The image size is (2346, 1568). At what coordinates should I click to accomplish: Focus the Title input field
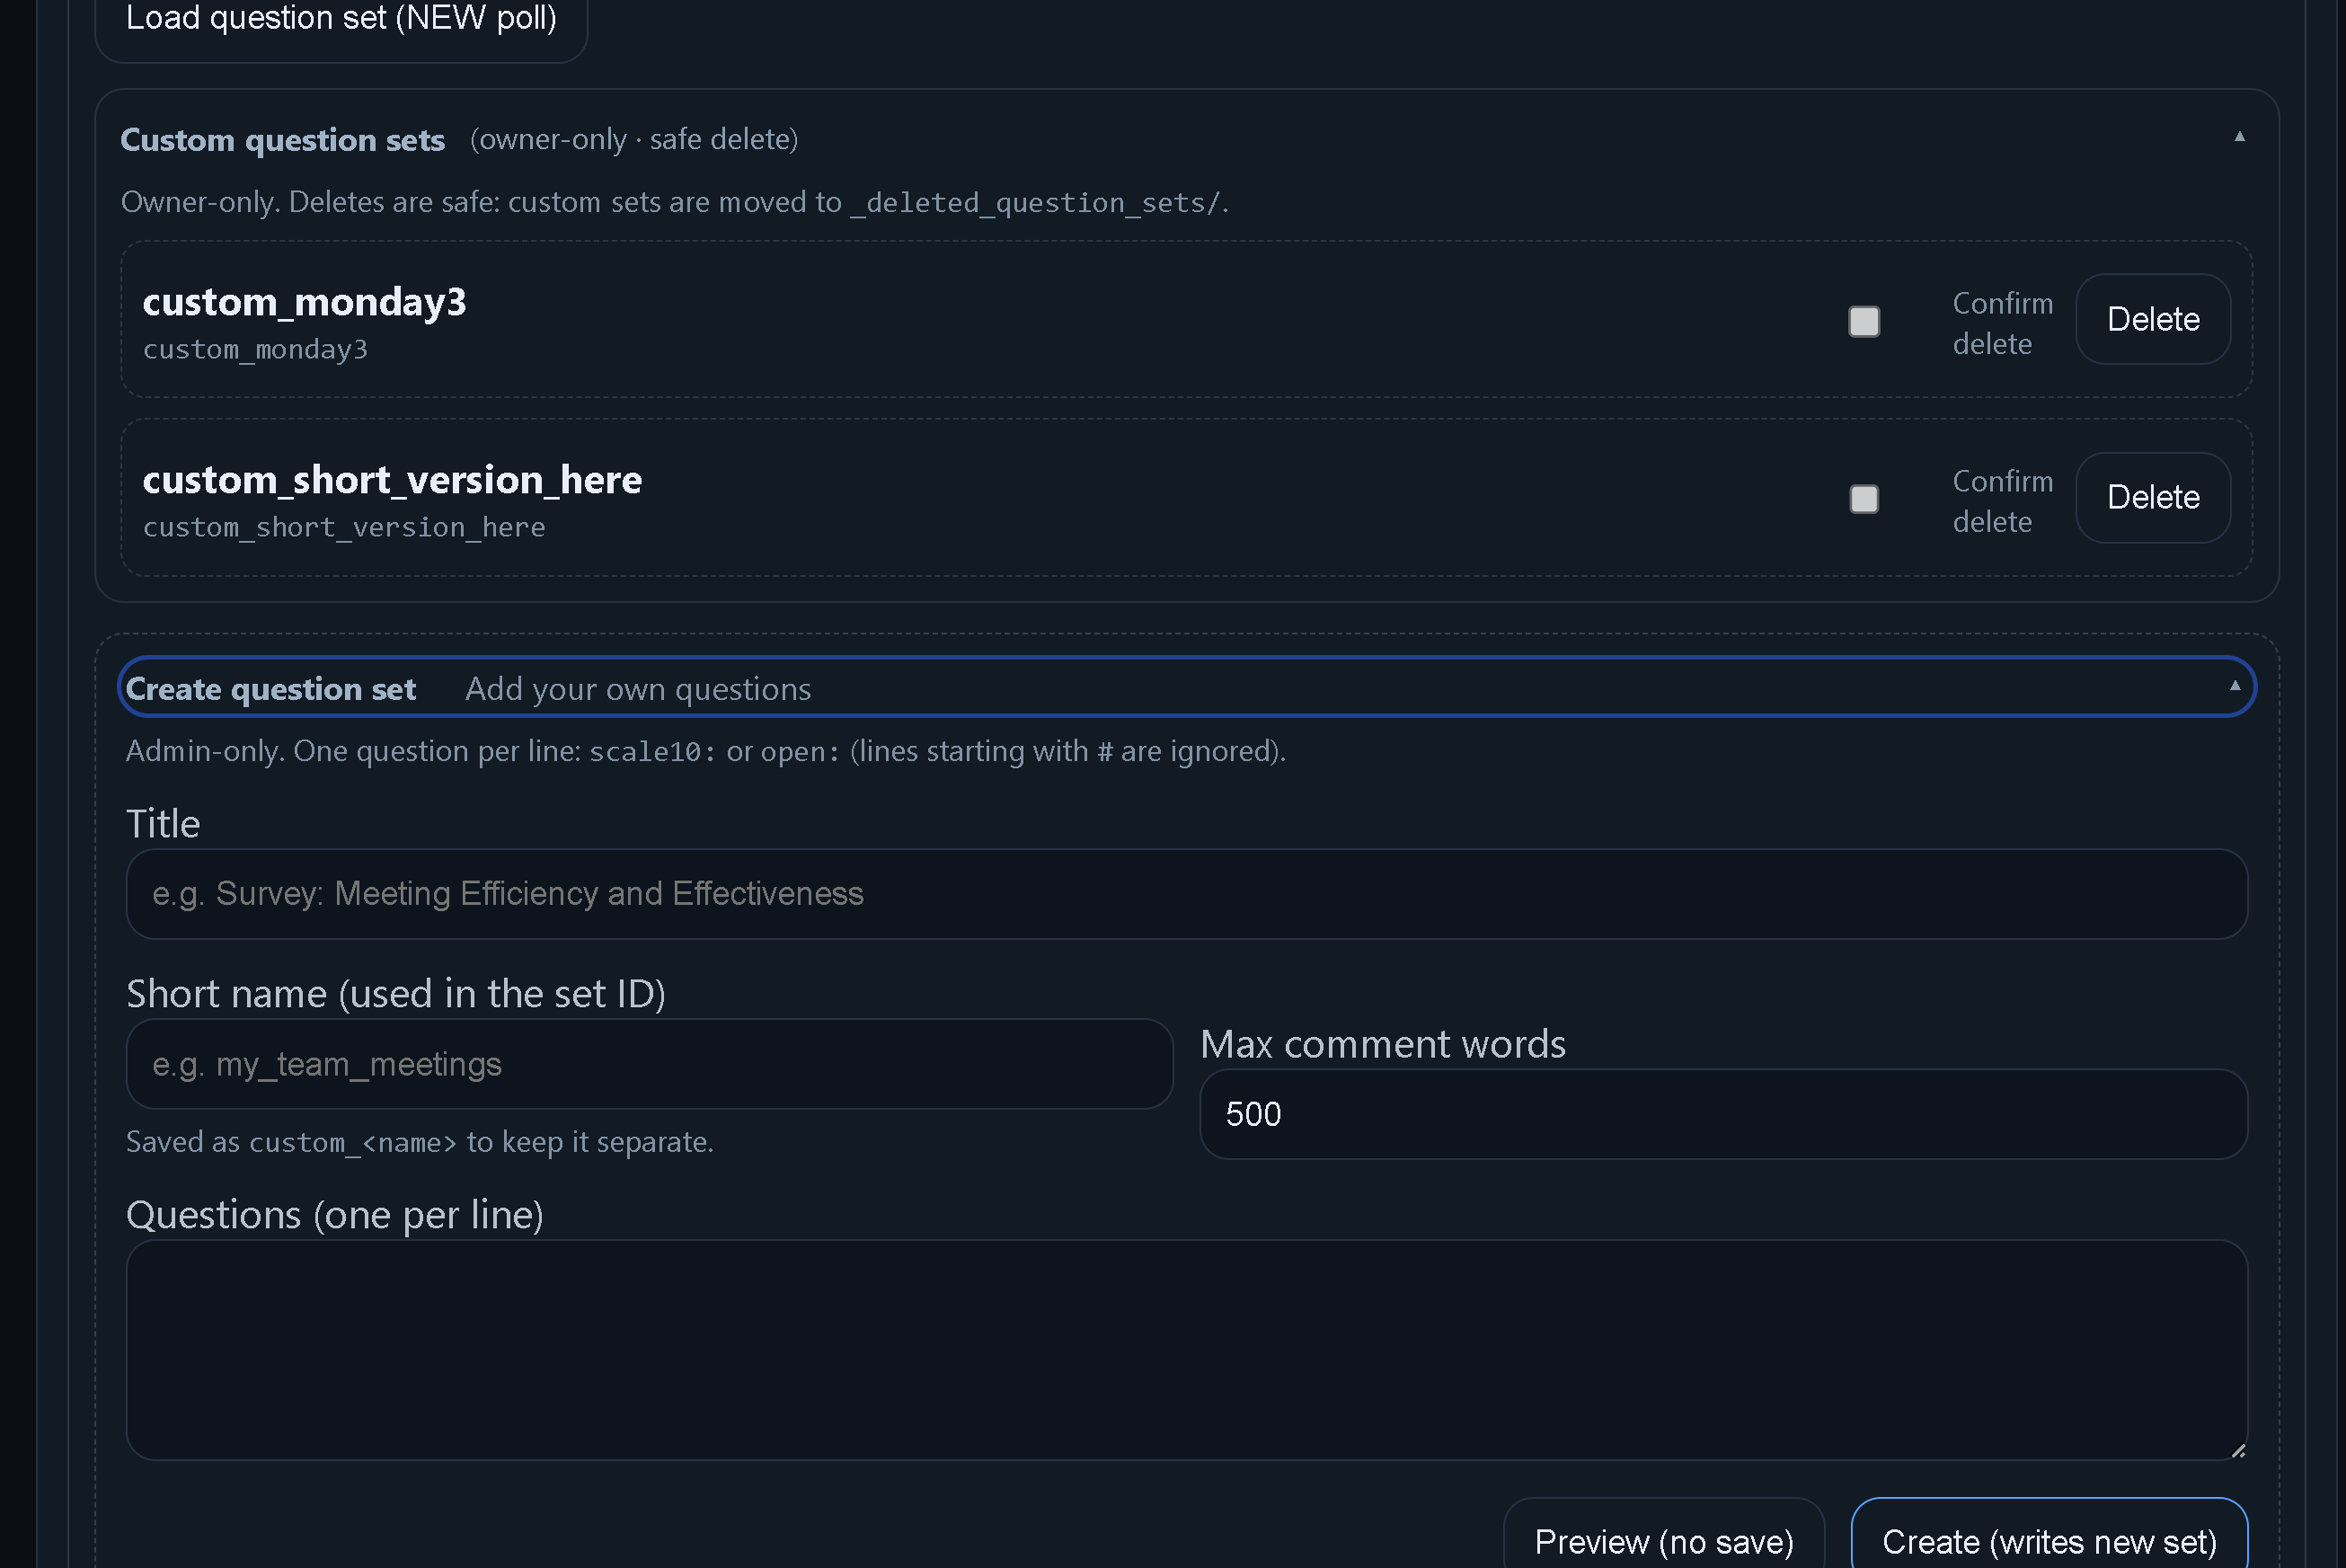pyautogui.click(x=1186, y=894)
